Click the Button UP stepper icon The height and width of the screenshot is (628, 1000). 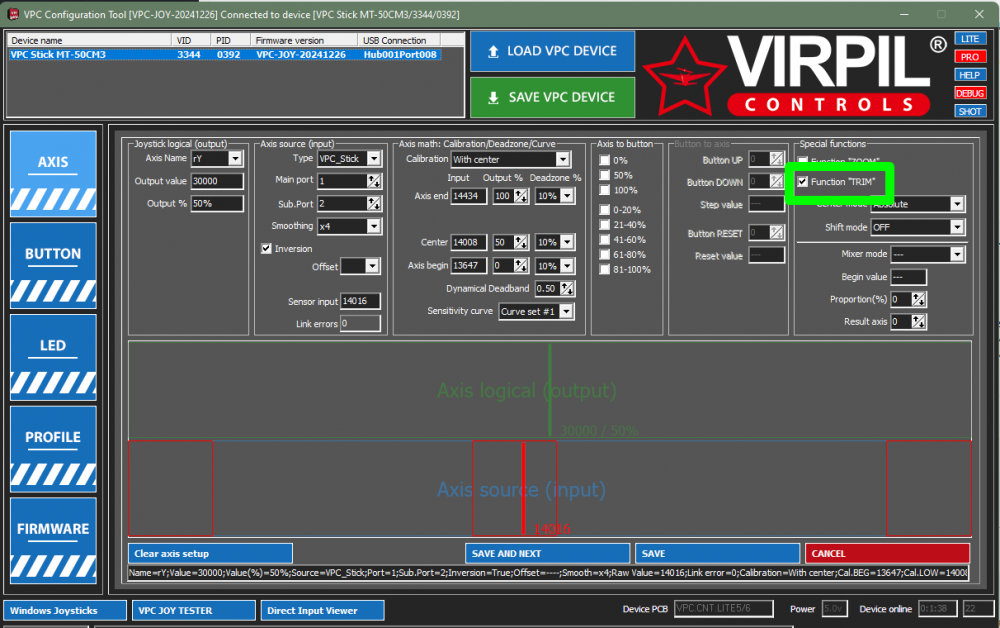(x=777, y=159)
